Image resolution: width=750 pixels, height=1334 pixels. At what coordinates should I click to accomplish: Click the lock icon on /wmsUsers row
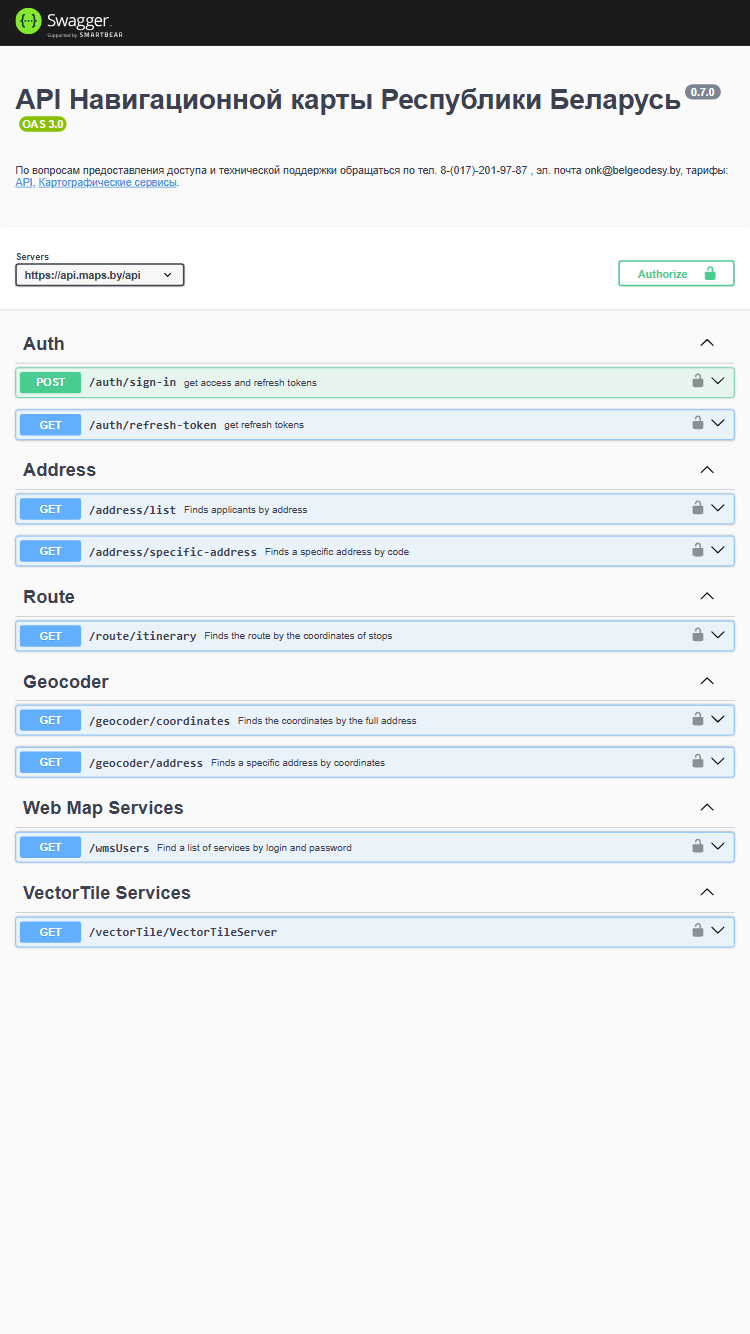(x=698, y=845)
